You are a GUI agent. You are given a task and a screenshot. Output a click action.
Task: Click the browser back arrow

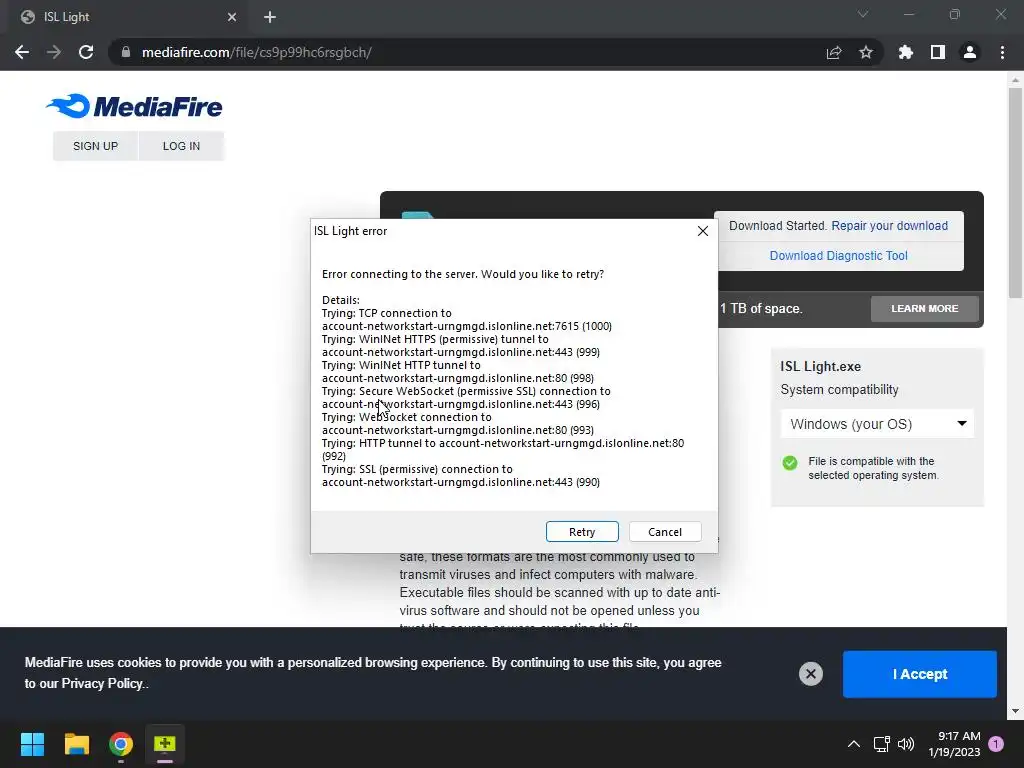pos(22,52)
